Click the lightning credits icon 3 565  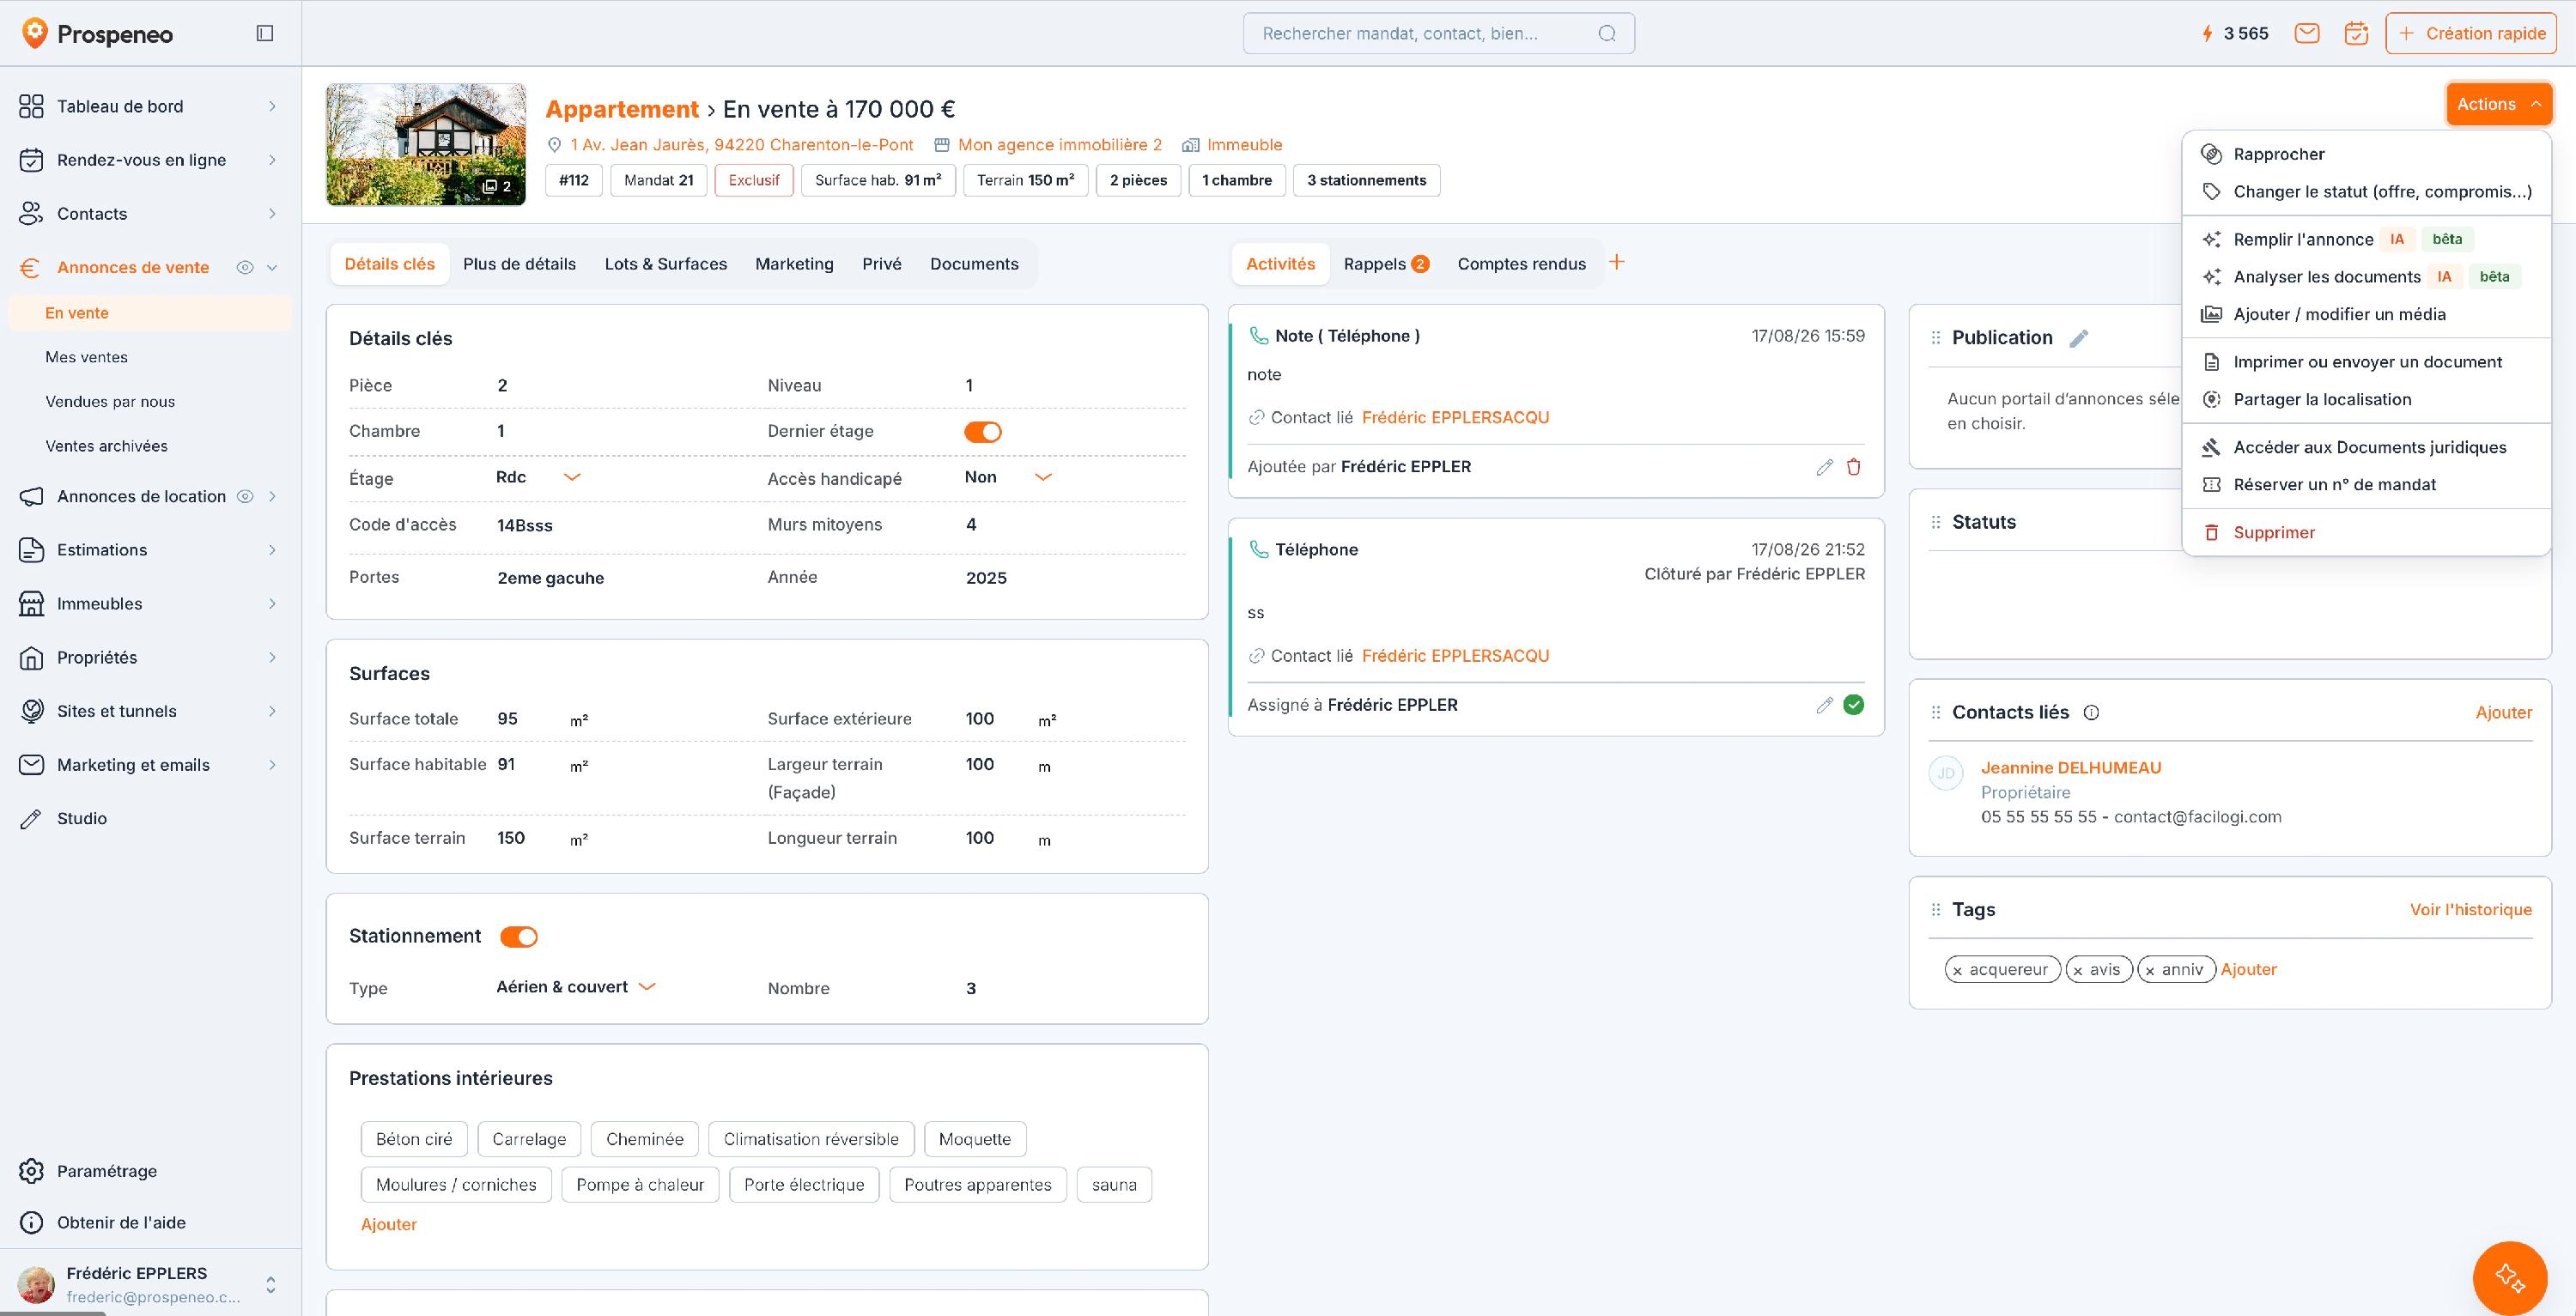[2207, 33]
